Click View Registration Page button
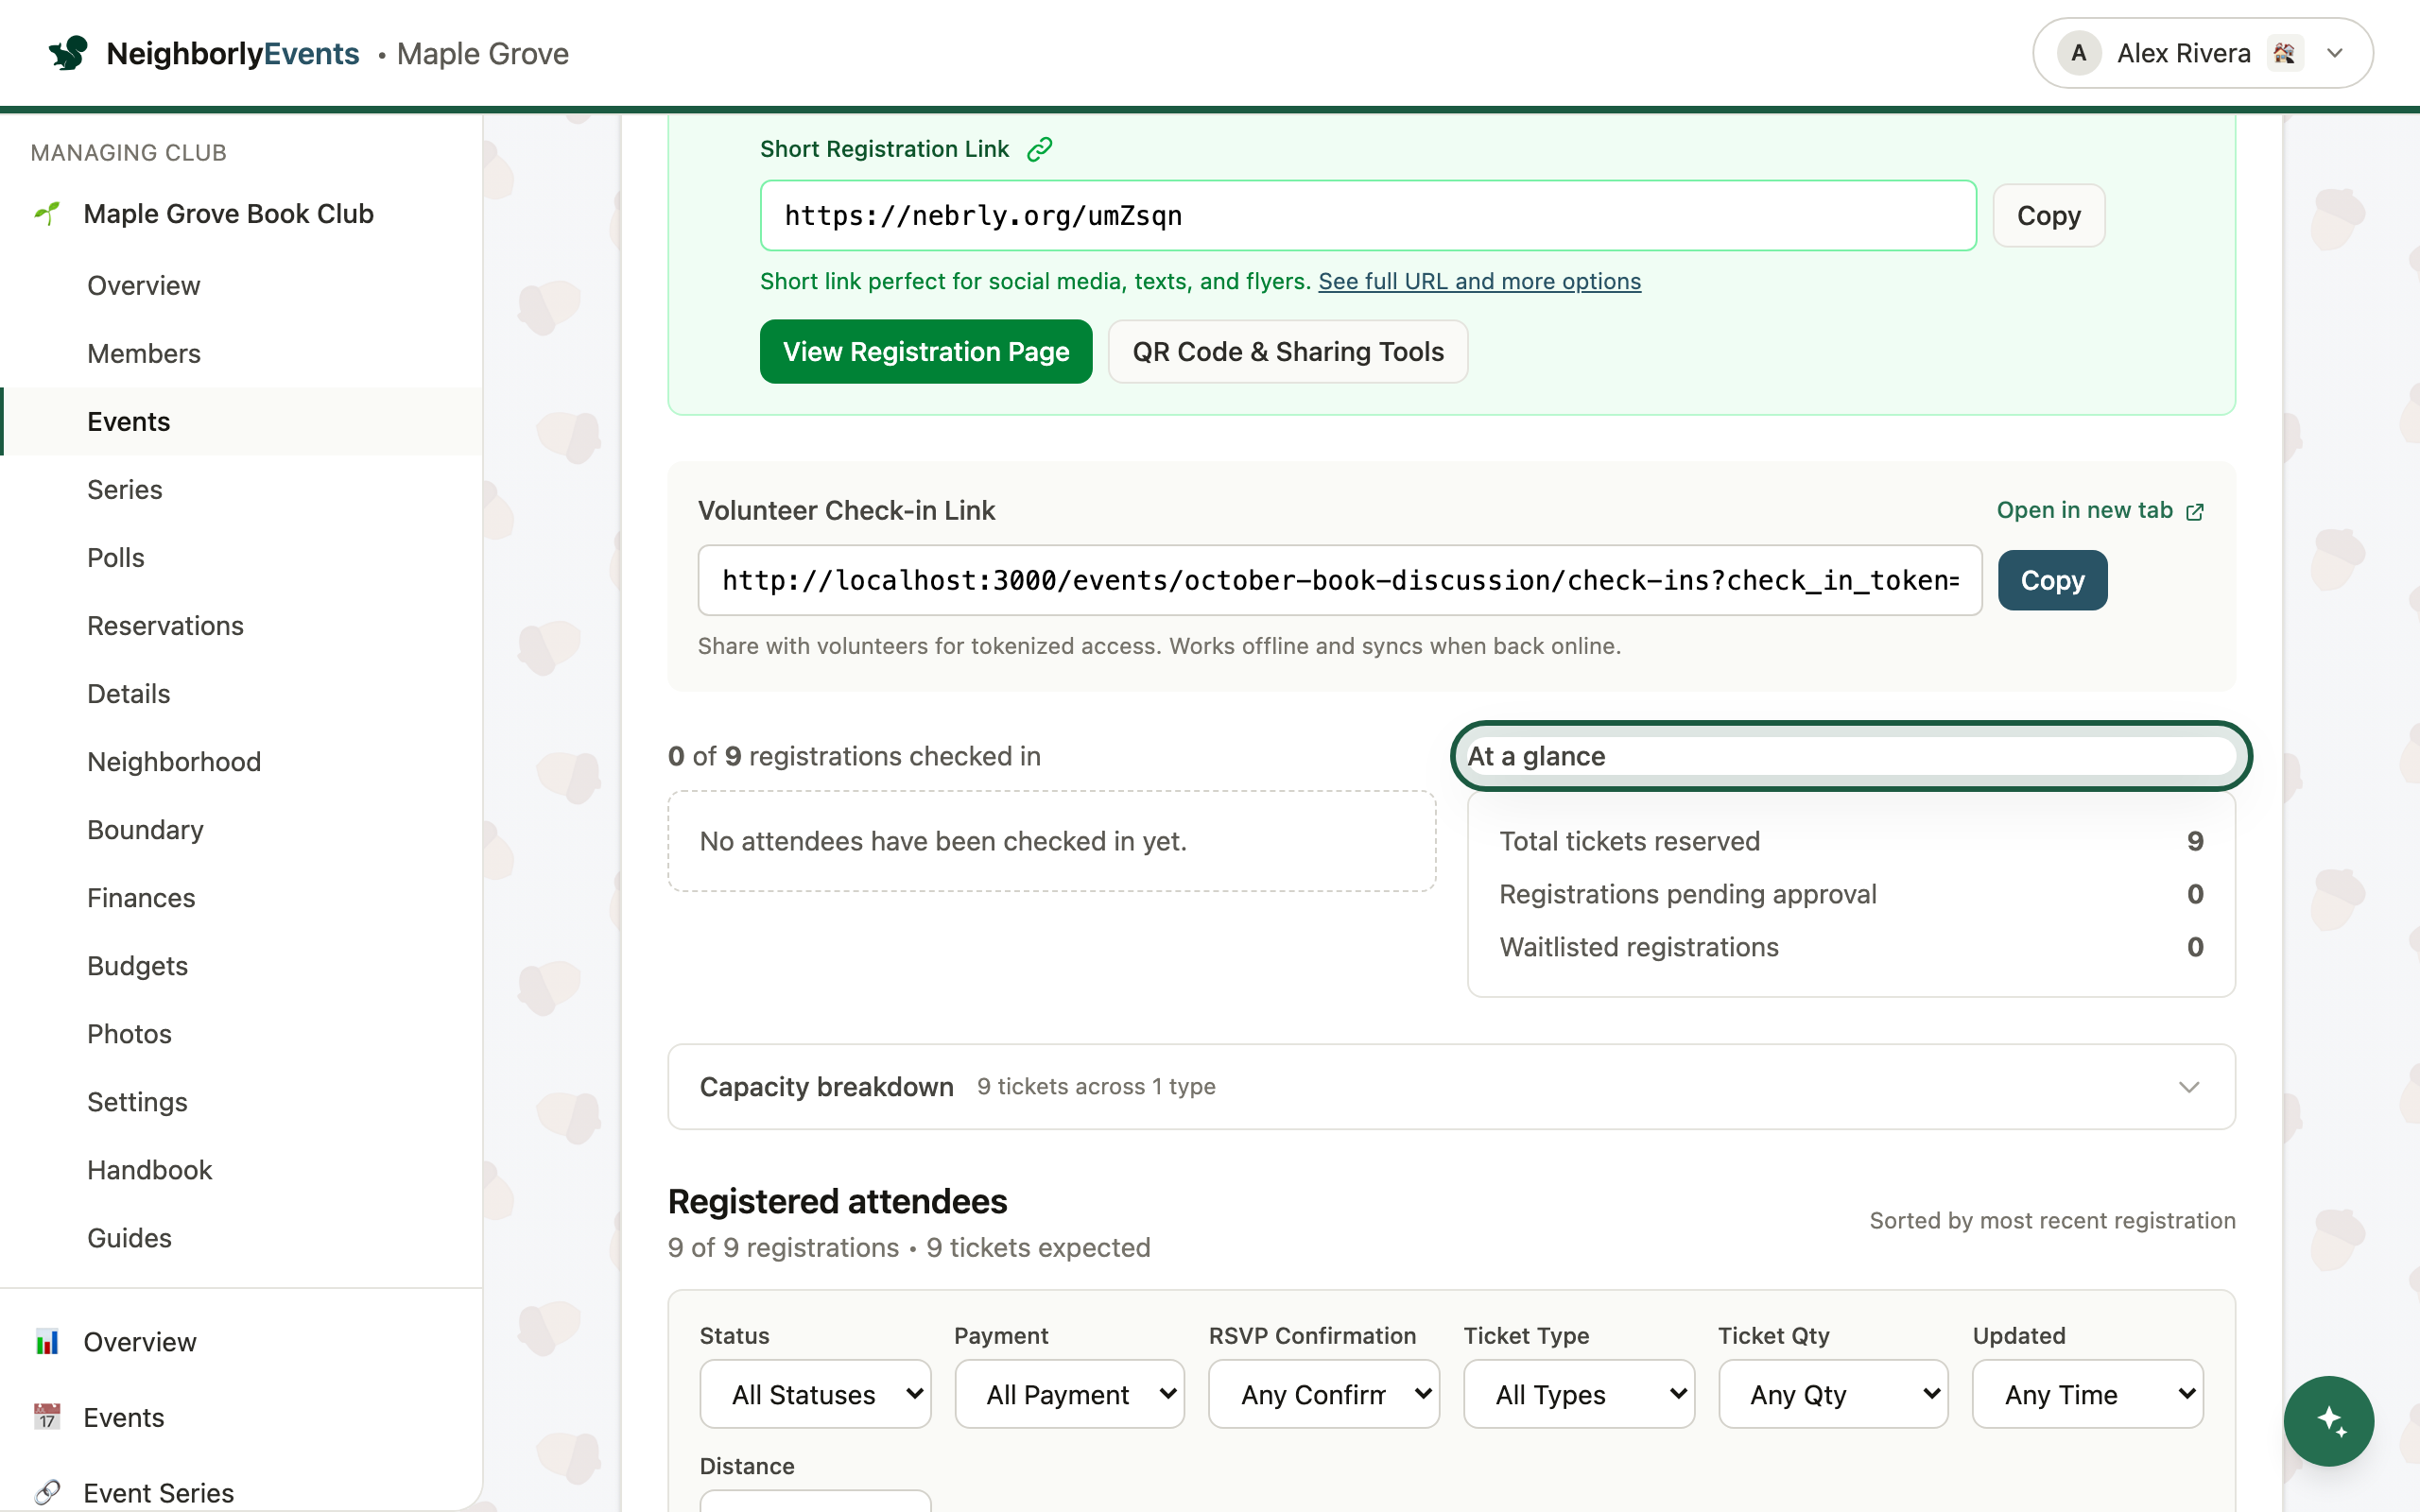This screenshot has width=2420, height=1512. pos(926,352)
